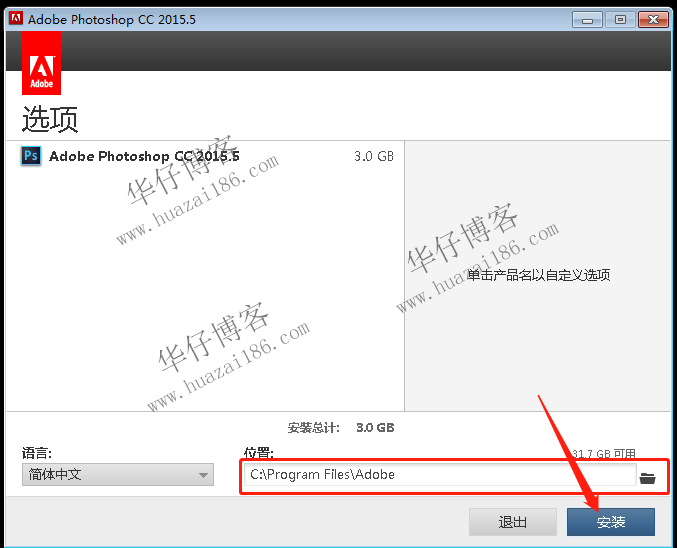Screen dimensions: 677x548
Task: Click the Adobe icon in the title bar
Action: tap(16, 19)
